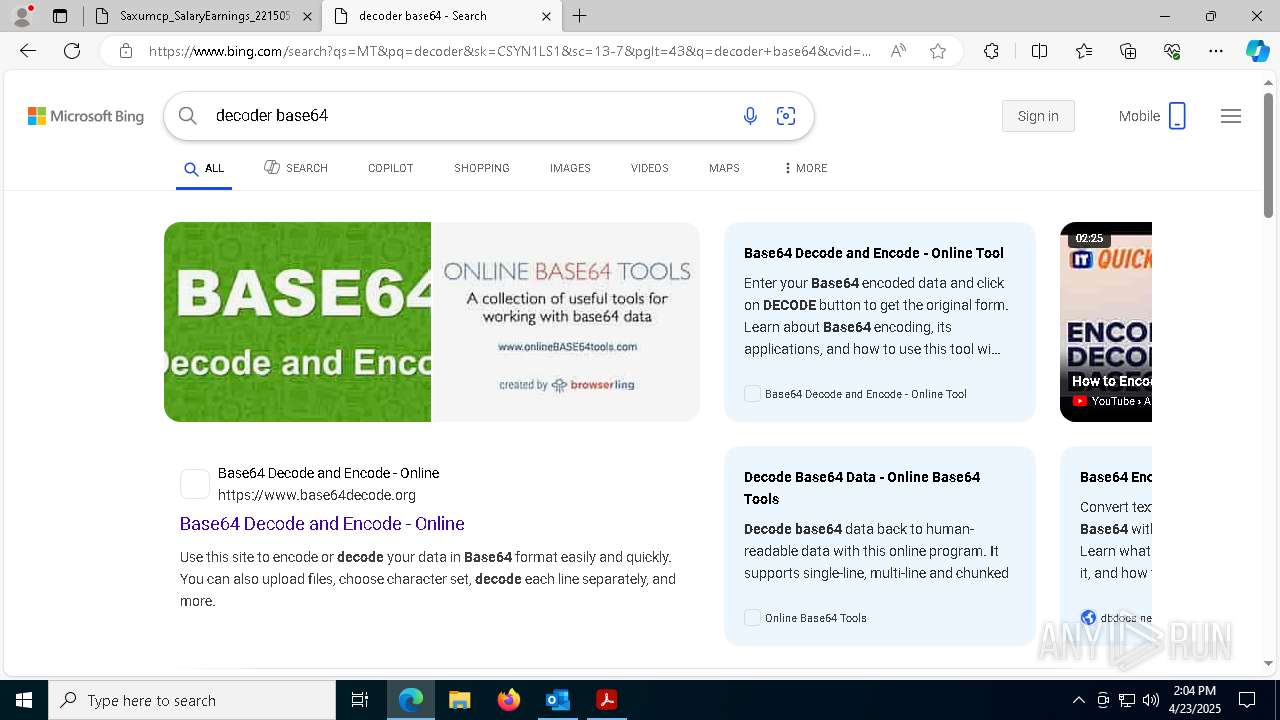Switch to the COPILOT tab

390,168
